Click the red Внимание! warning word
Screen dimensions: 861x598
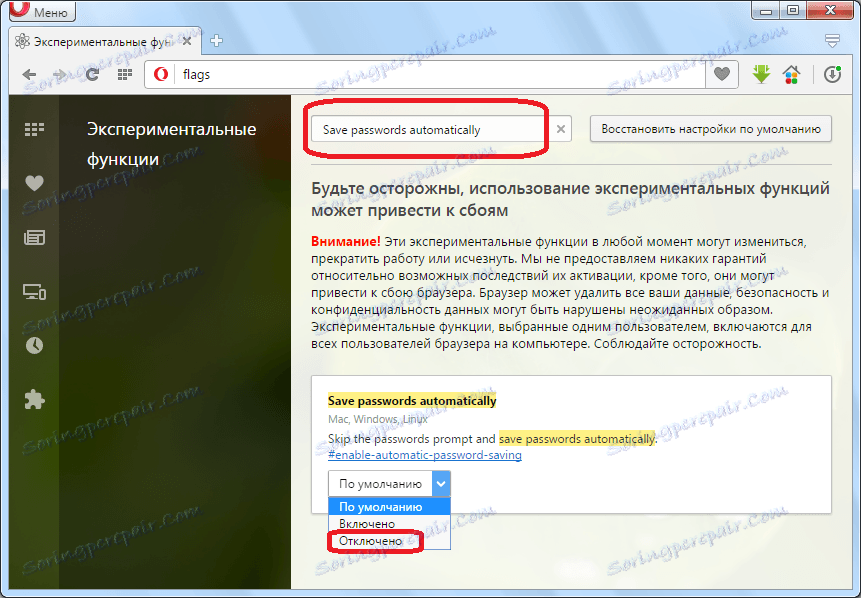coord(345,242)
